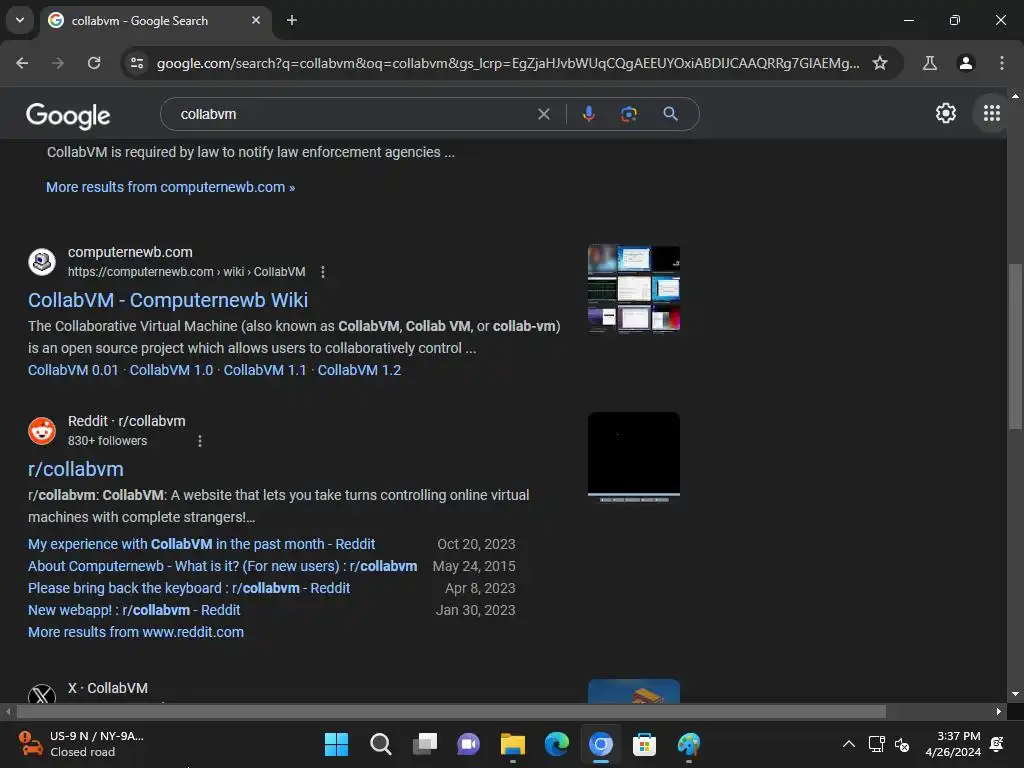Viewport: 1024px width, 768px height.
Task: Click the forward navigation arrow
Action: (x=58, y=63)
